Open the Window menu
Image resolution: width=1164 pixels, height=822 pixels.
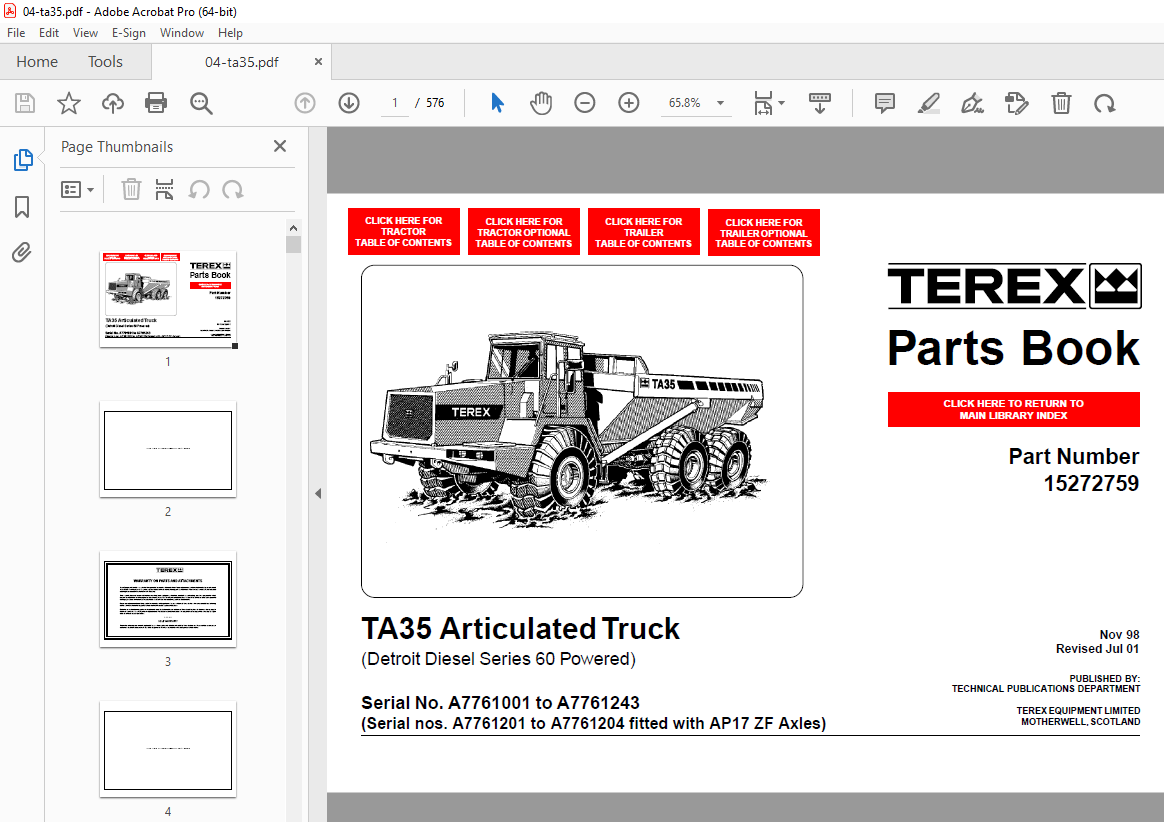point(182,33)
